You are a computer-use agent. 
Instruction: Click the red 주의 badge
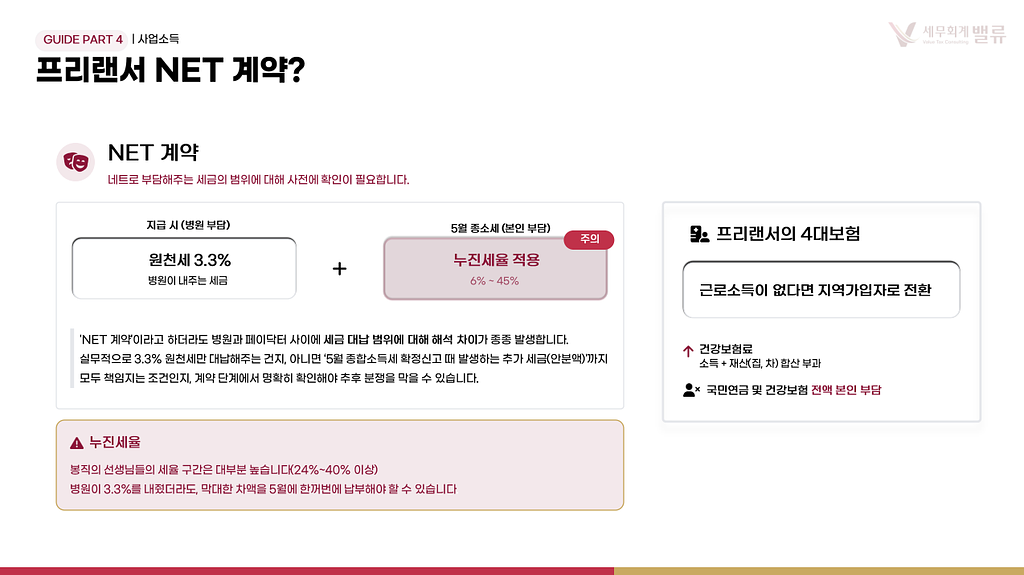(589, 240)
